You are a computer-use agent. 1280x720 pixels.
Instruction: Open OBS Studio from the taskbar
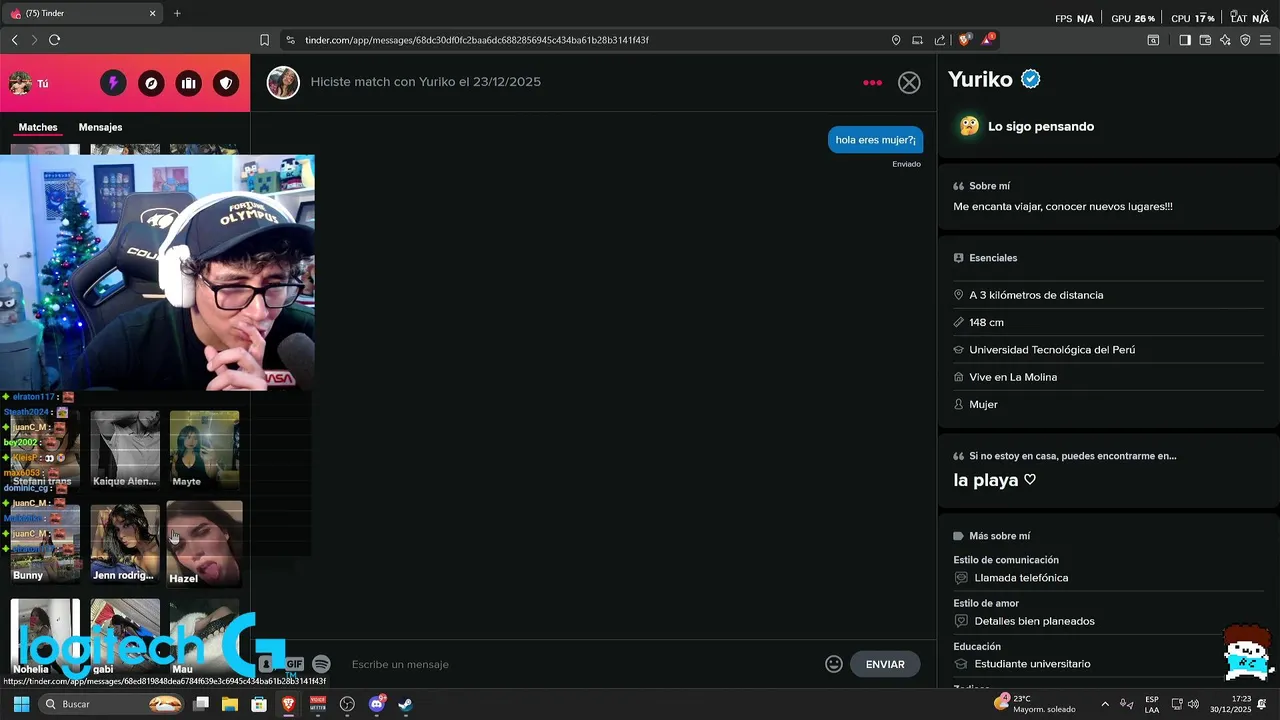(347, 704)
